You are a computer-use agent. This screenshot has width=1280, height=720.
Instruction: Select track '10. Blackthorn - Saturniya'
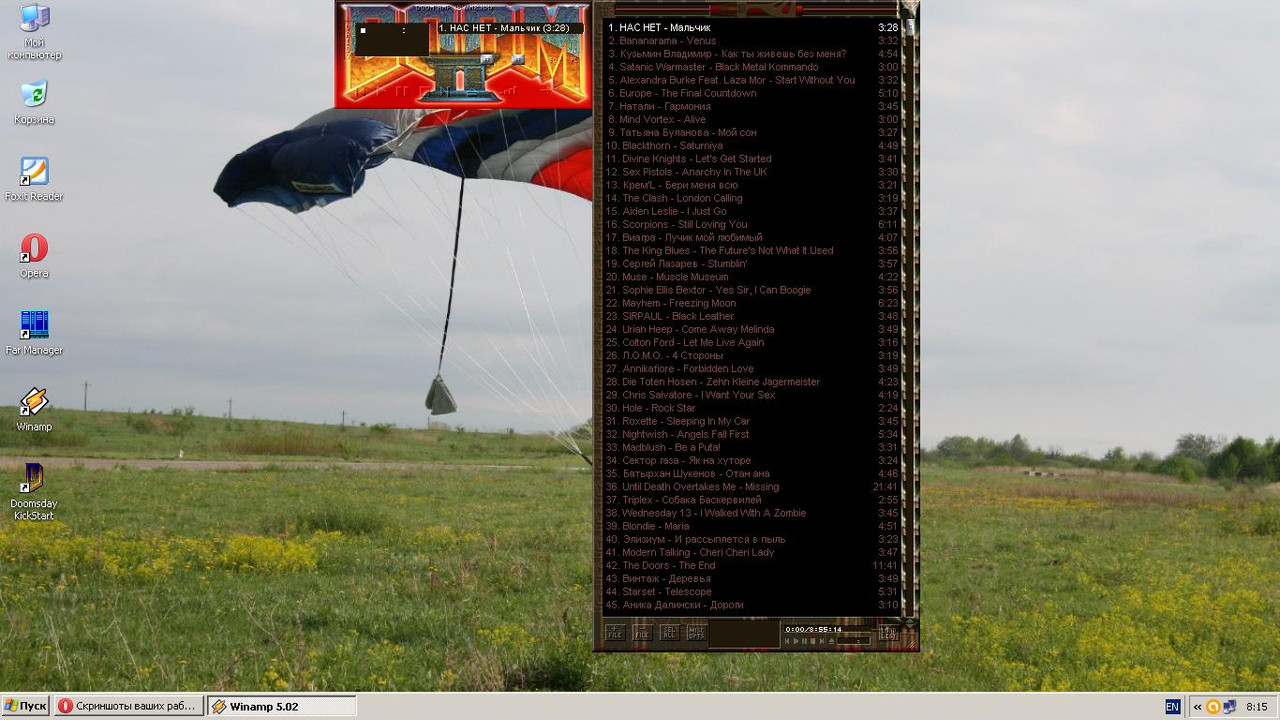point(752,145)
